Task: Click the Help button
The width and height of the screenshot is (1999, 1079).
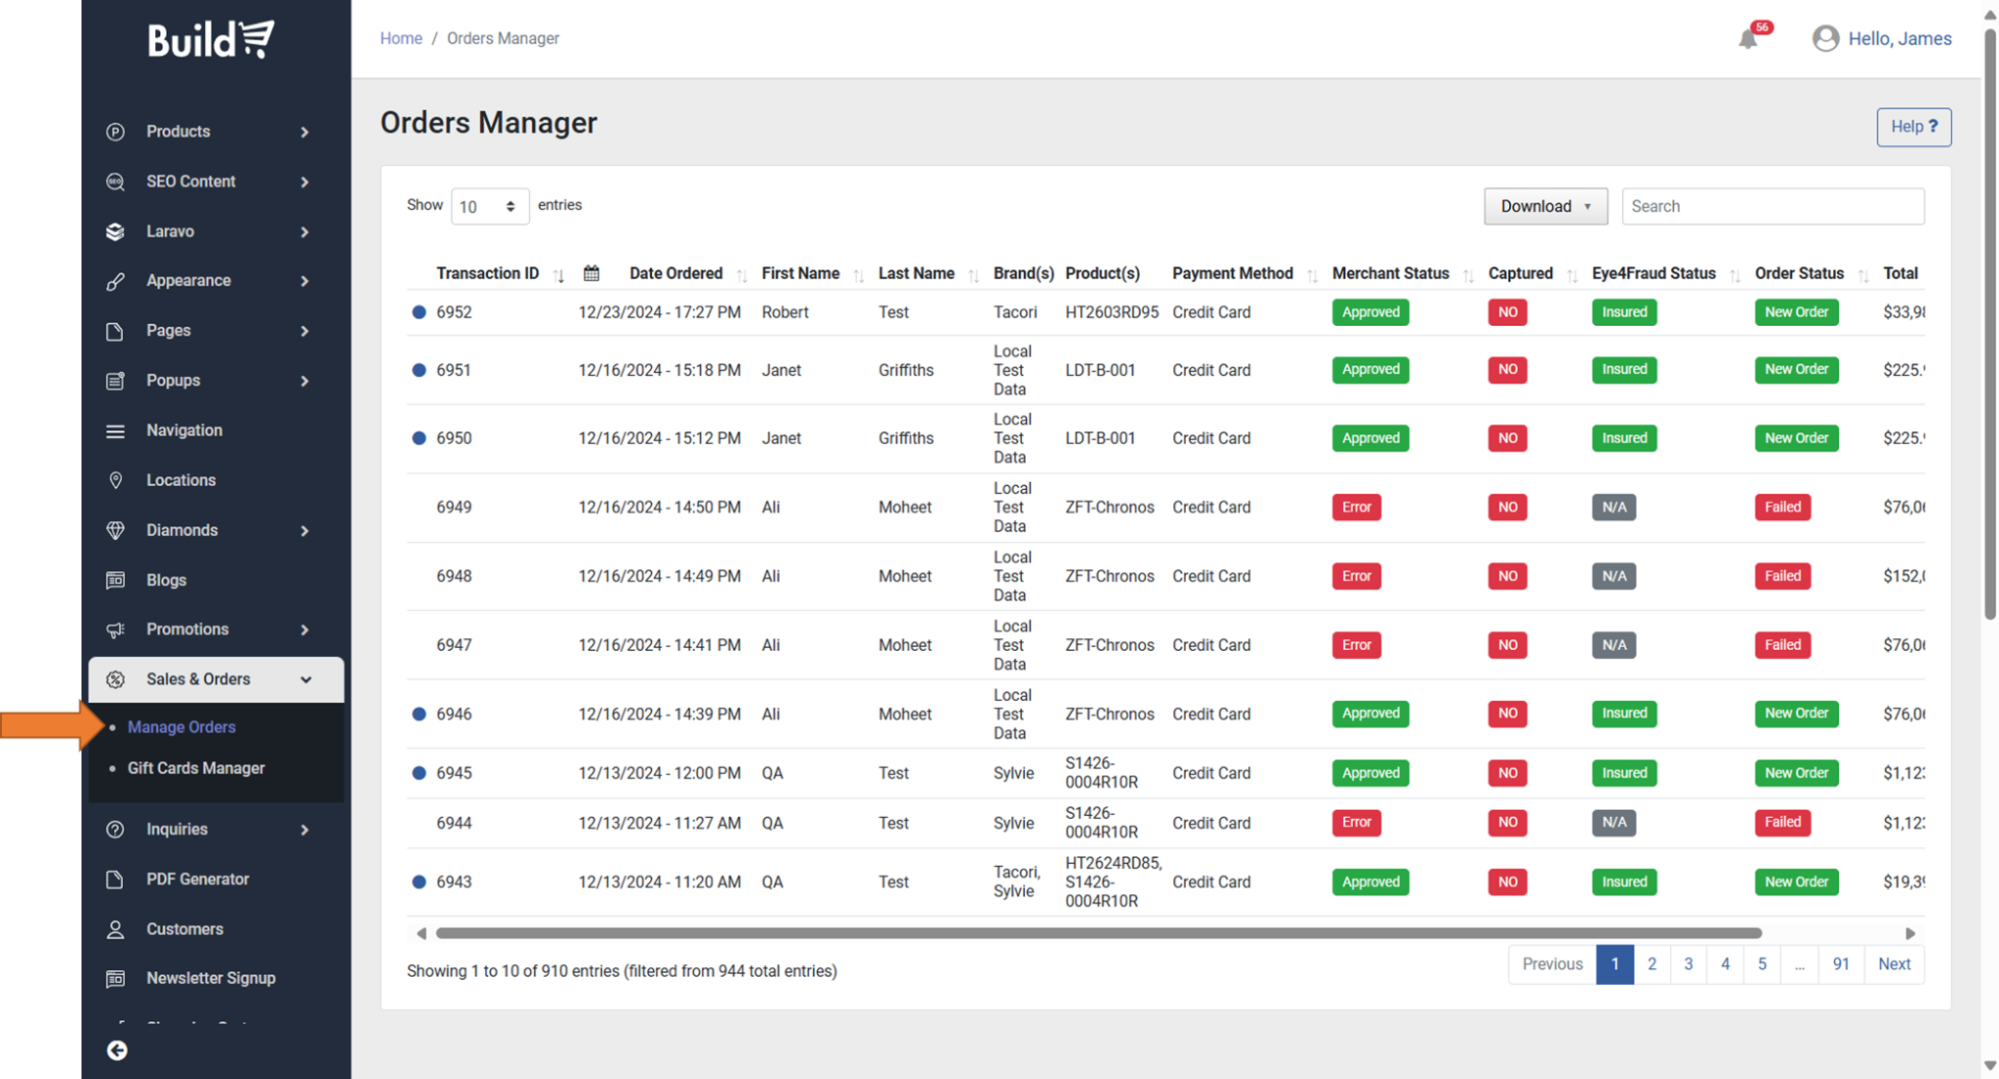Action: pyautogui.click(x=1913, y=127)
